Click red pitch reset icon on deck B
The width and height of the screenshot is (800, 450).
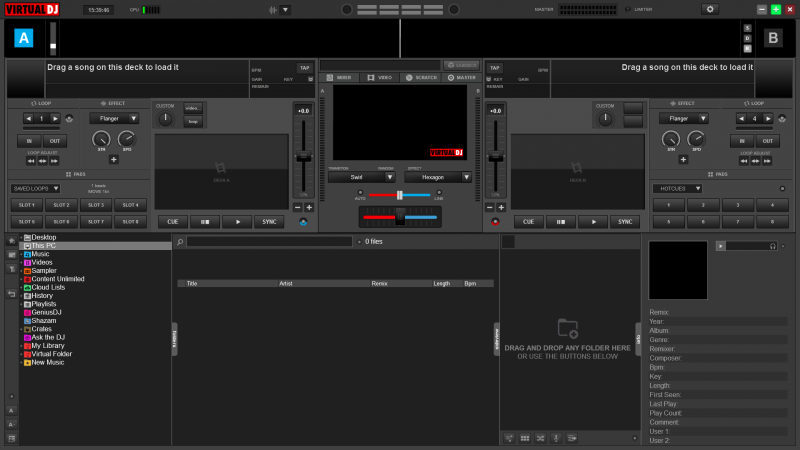click(x=495, y=222)
